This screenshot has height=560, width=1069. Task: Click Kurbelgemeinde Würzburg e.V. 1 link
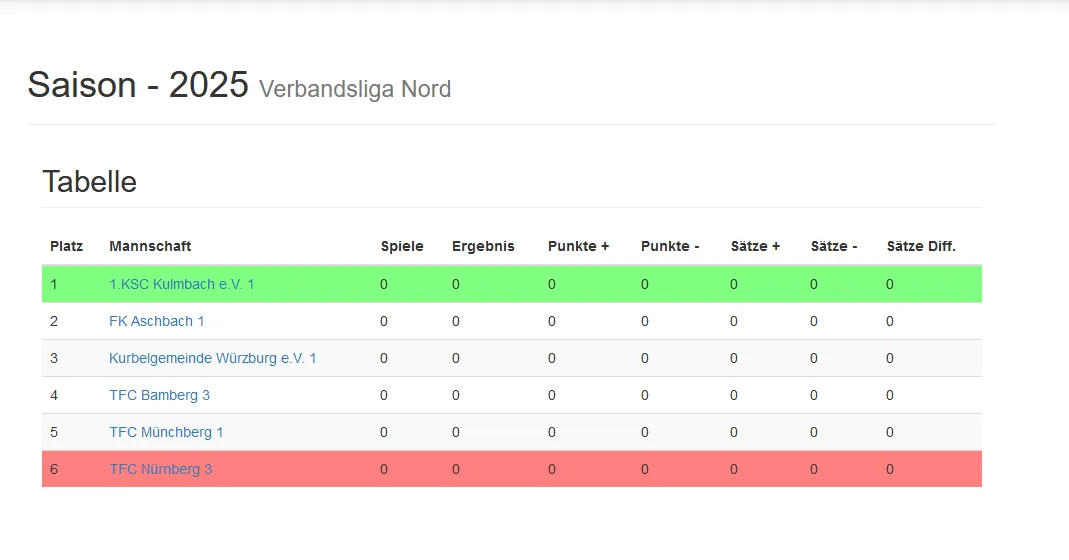point(212,358)
